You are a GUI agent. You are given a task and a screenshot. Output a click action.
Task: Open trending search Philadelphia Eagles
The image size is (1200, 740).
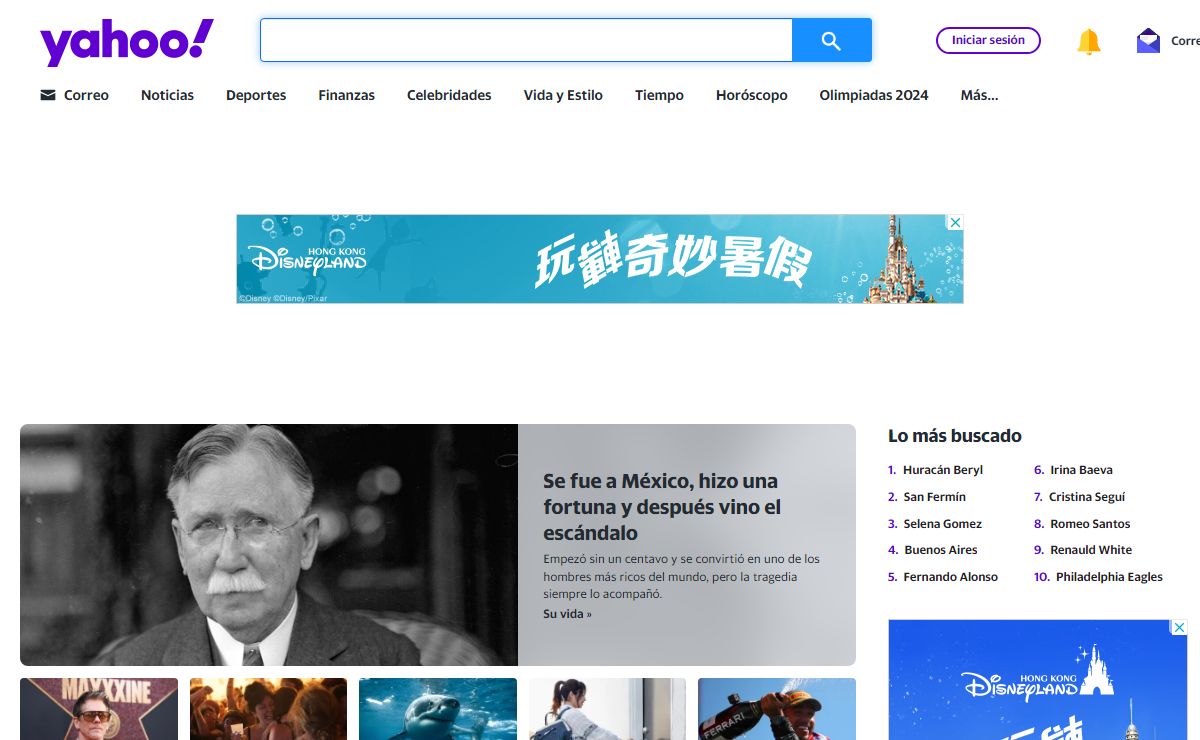[1109, 577]
